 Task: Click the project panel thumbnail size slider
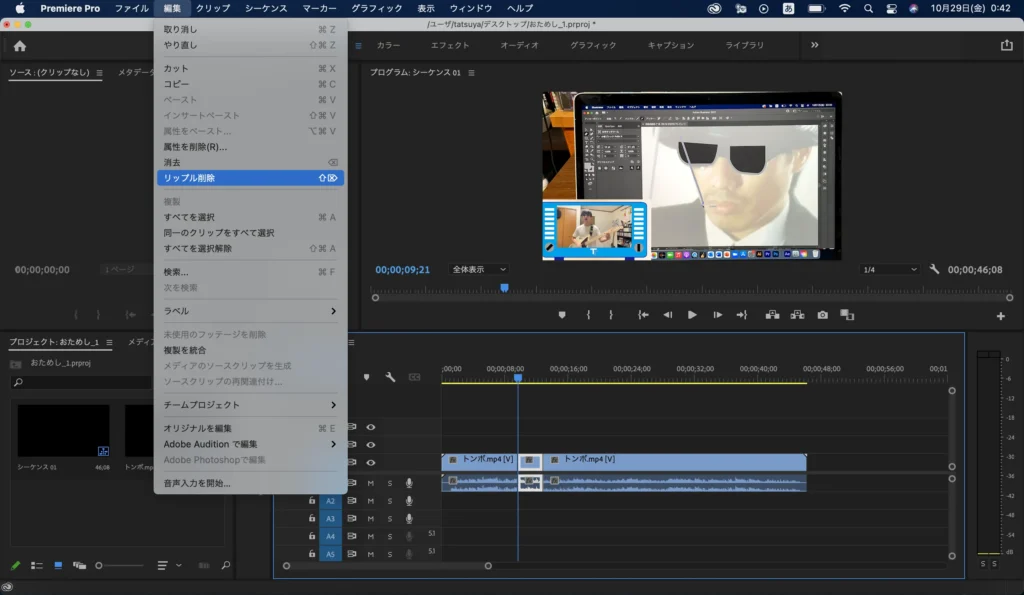pyautogui.click(x=99, y=566)
